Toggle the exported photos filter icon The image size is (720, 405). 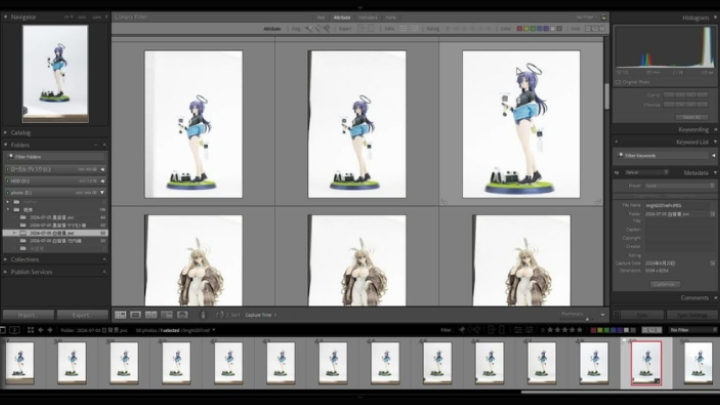pyautogui.click(x=360, y=28)
